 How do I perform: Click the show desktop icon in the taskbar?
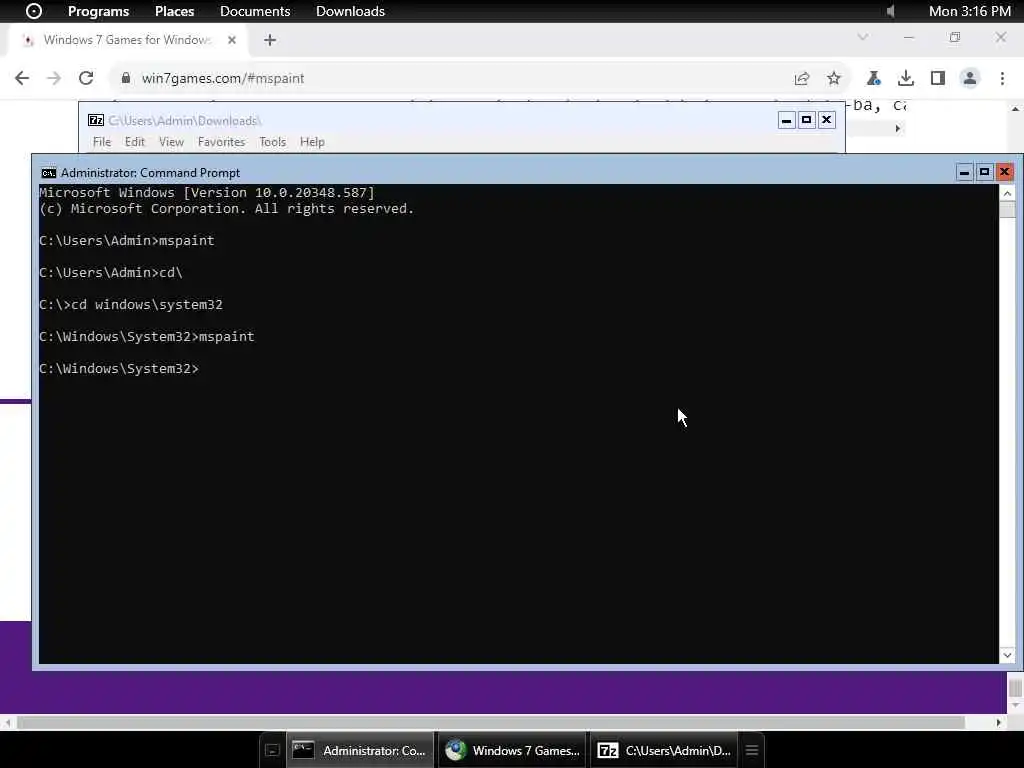click(272, 750)
